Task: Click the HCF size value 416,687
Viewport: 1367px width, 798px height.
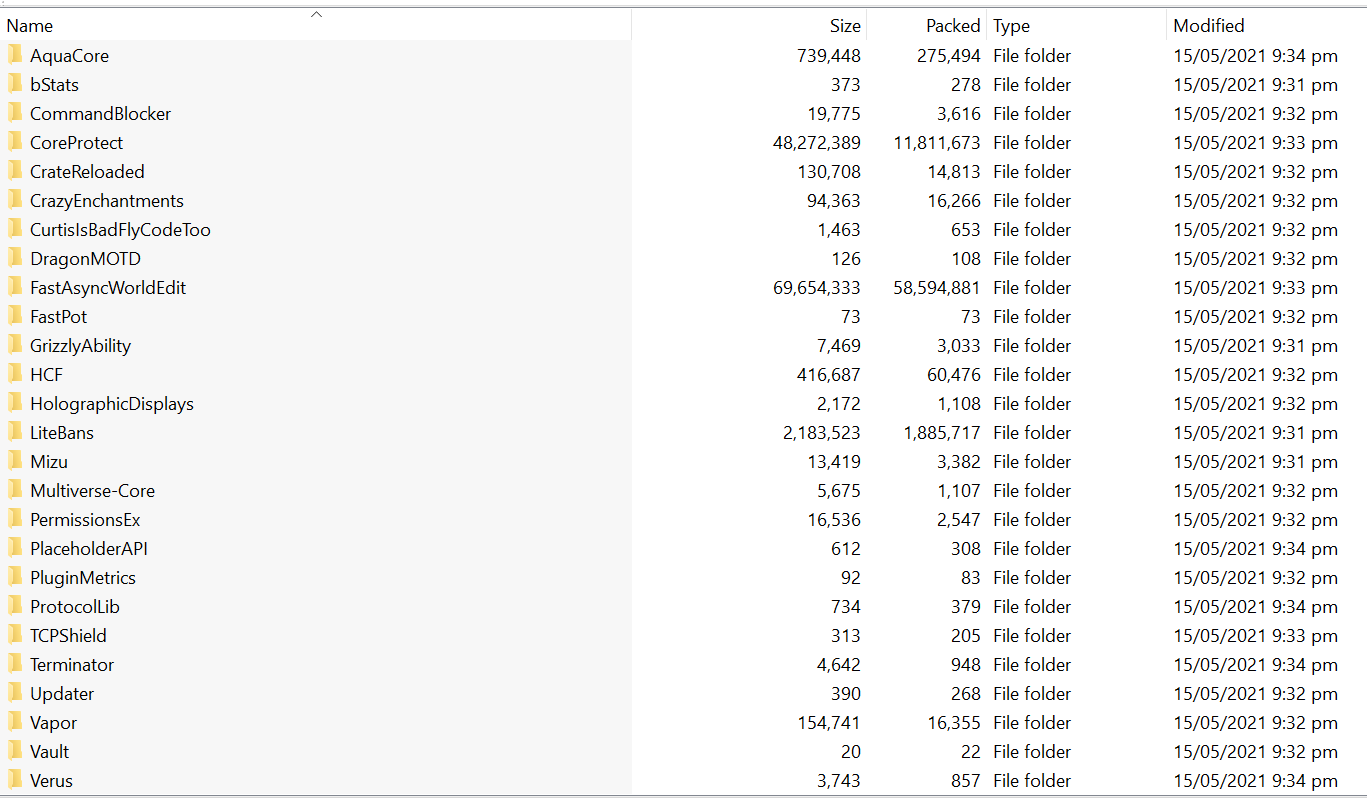Action: click(829, 375)
